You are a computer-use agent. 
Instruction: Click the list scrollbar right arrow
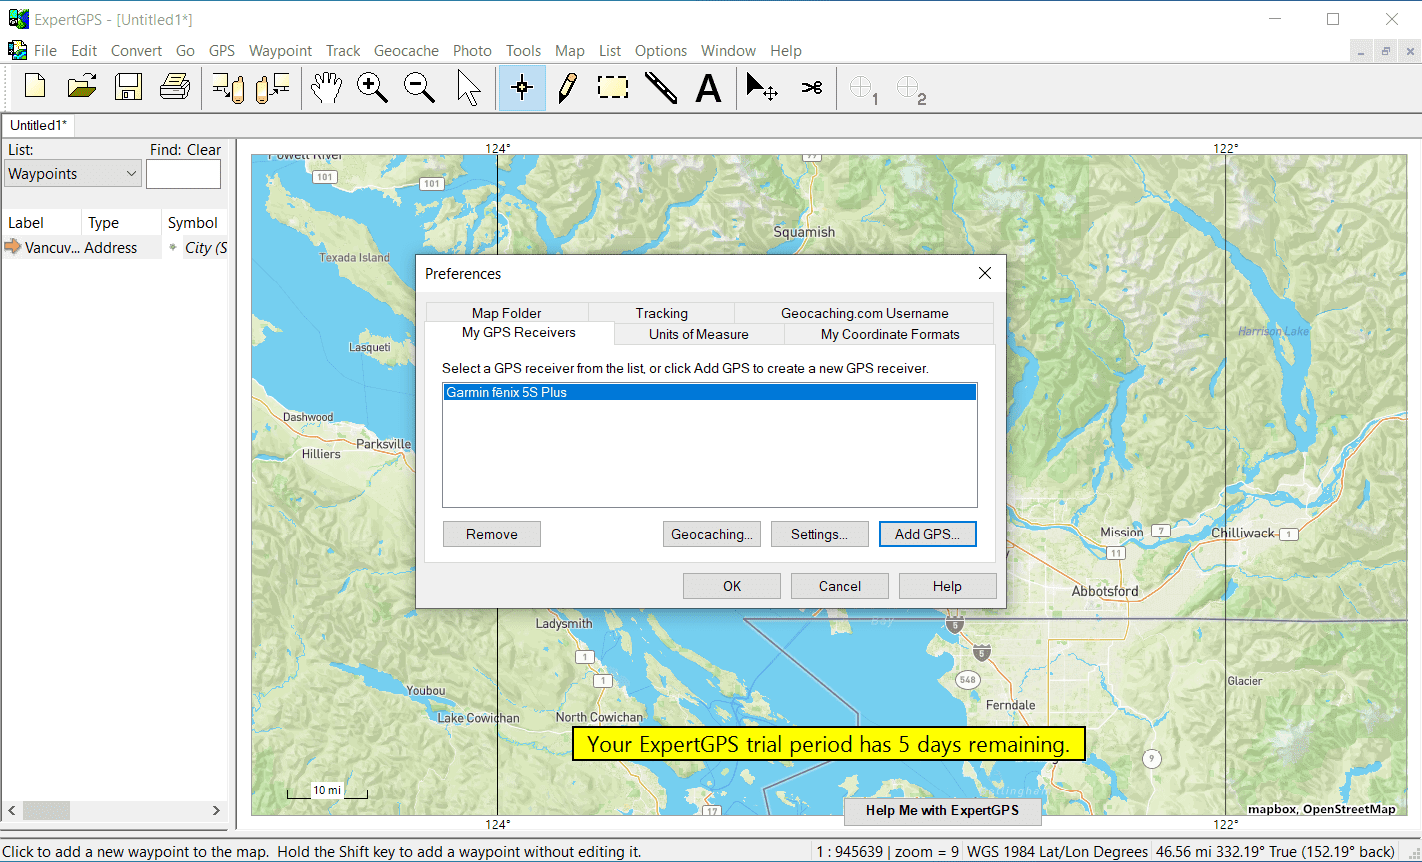click(216, 810)
